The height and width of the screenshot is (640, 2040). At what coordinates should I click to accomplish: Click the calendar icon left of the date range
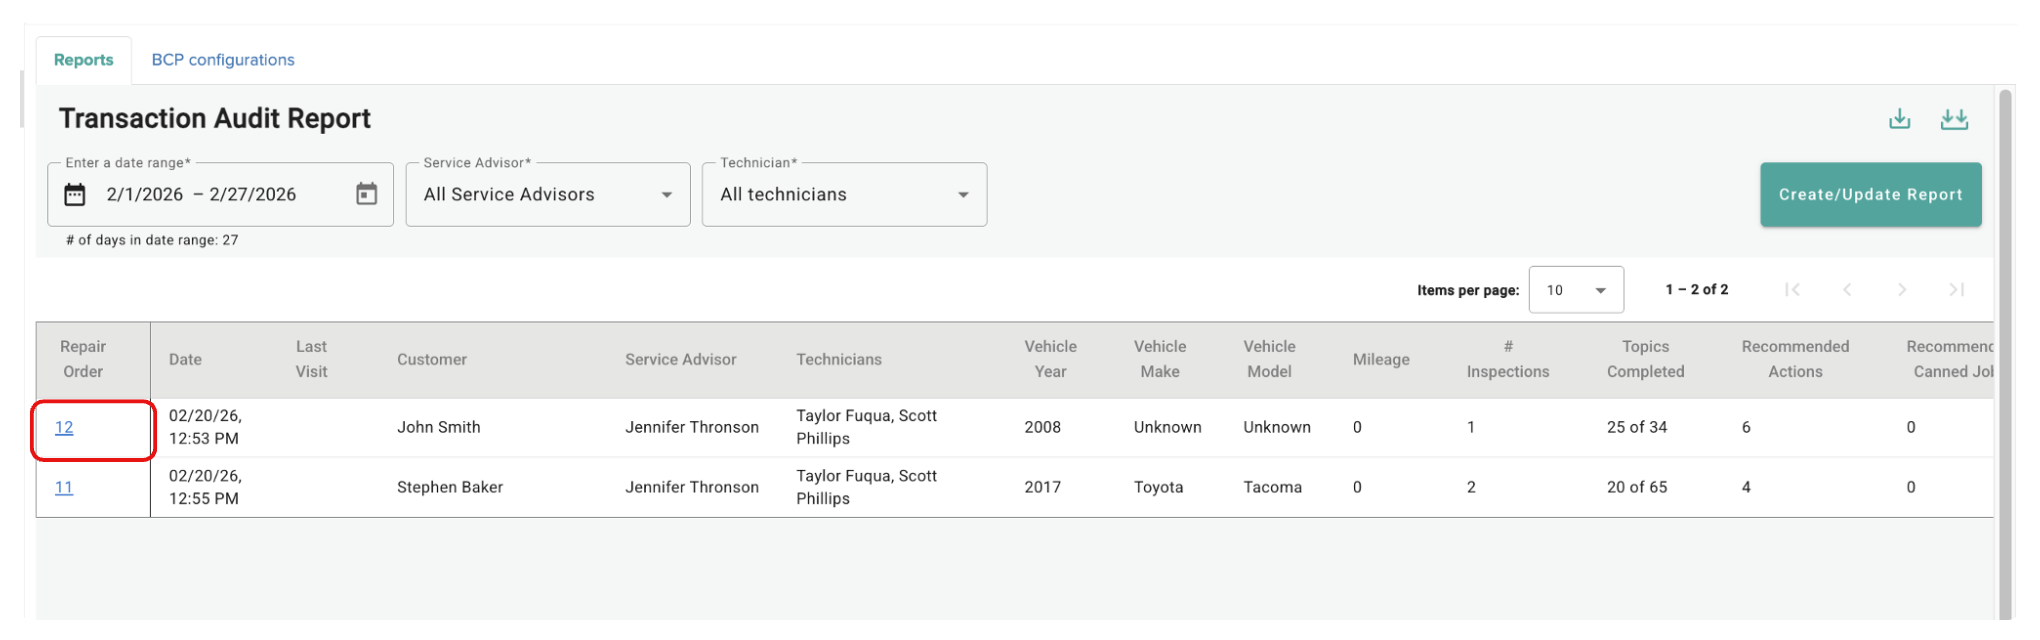[x=75, y=194]
